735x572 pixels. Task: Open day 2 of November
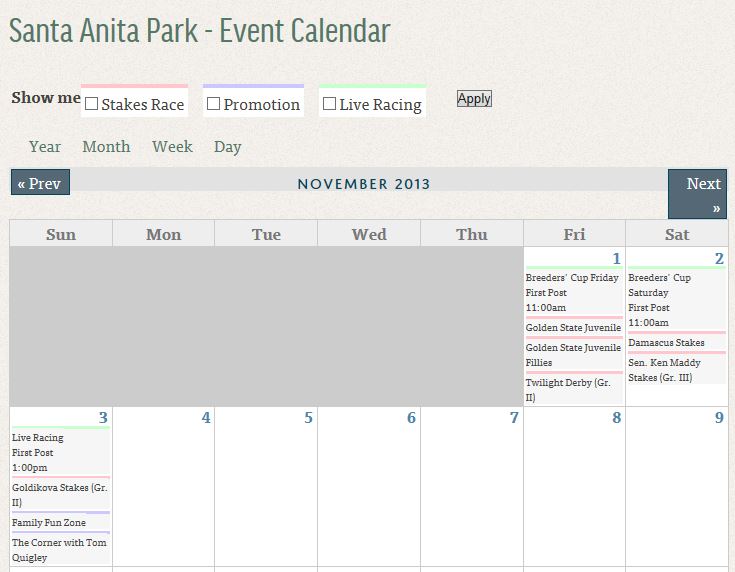[719, 258]
